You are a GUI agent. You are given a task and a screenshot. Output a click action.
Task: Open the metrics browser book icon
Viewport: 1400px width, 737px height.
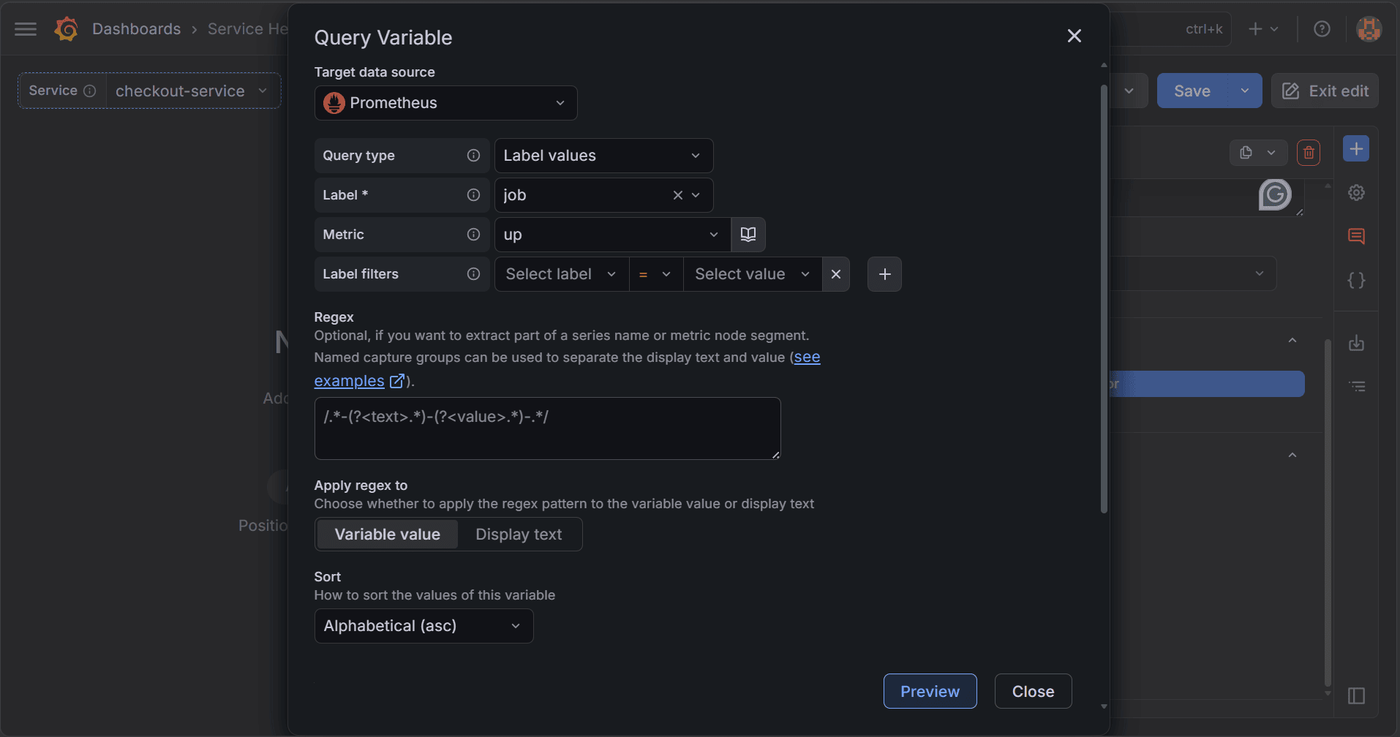[x=748, y=234]
